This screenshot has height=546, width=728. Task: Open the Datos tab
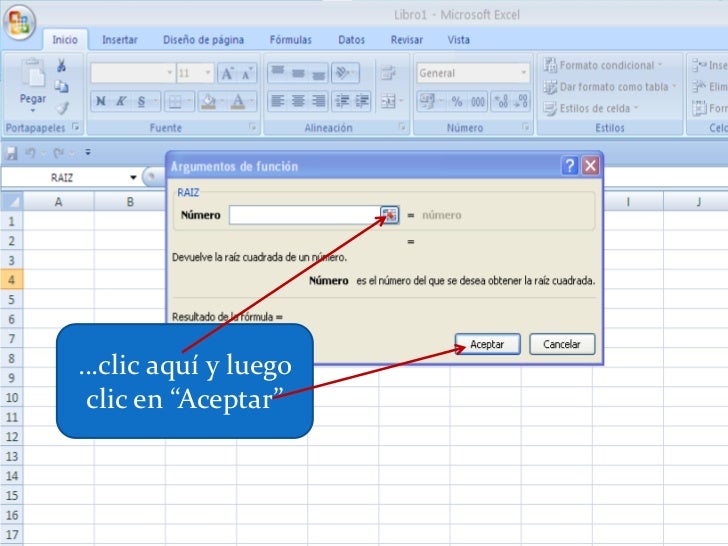point(351,40)
